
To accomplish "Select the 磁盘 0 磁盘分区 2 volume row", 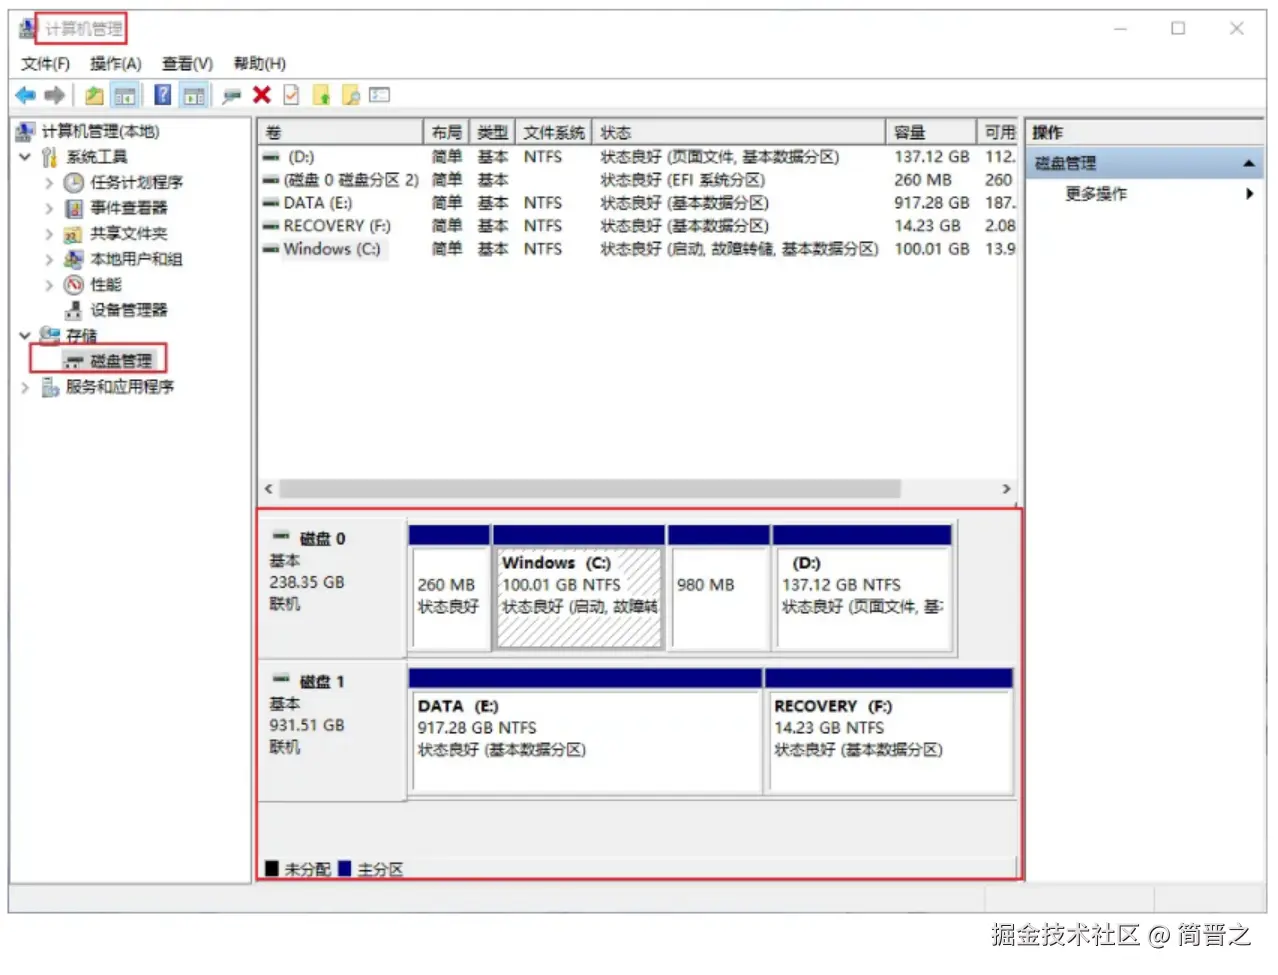I will tap(638, 180).
